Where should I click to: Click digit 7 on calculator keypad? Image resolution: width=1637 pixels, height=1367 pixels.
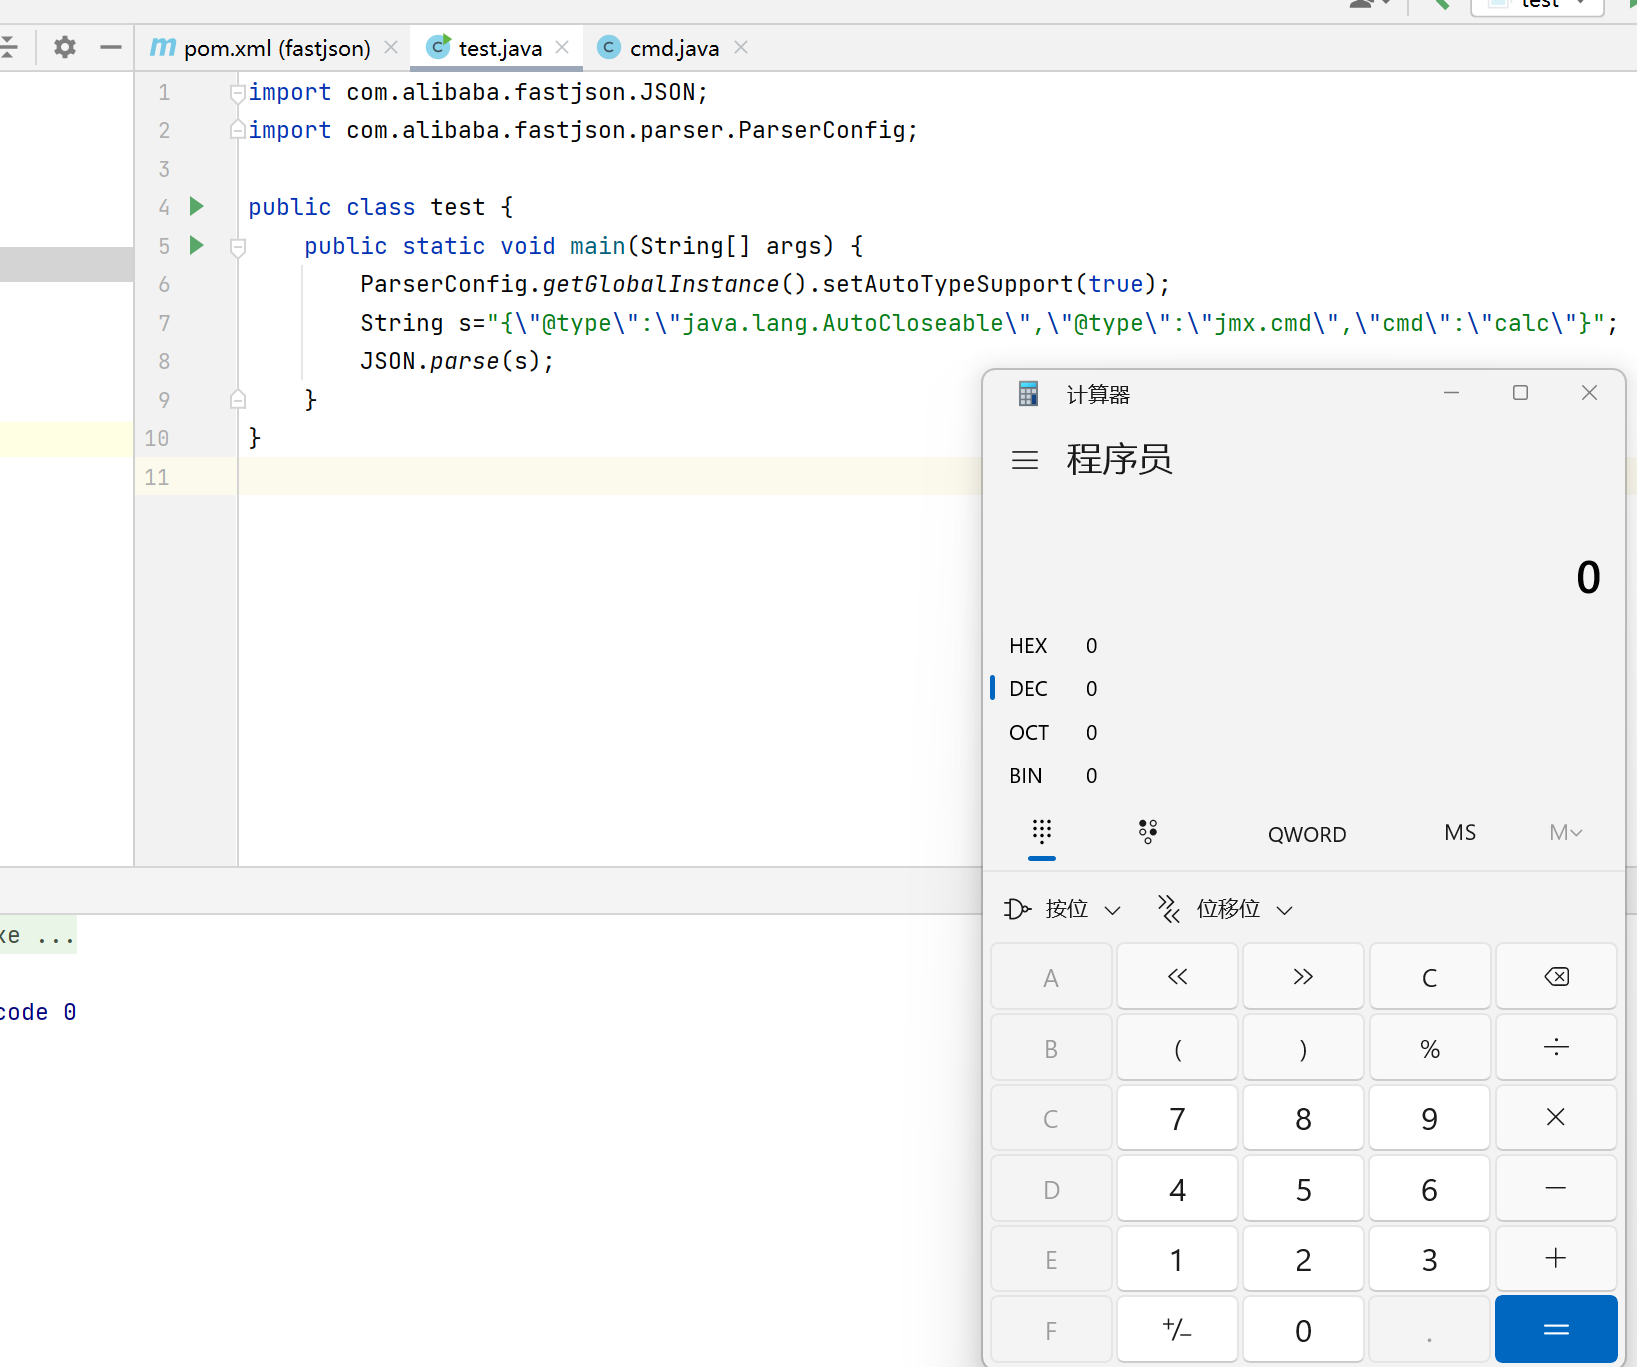click(1177, 1118)
